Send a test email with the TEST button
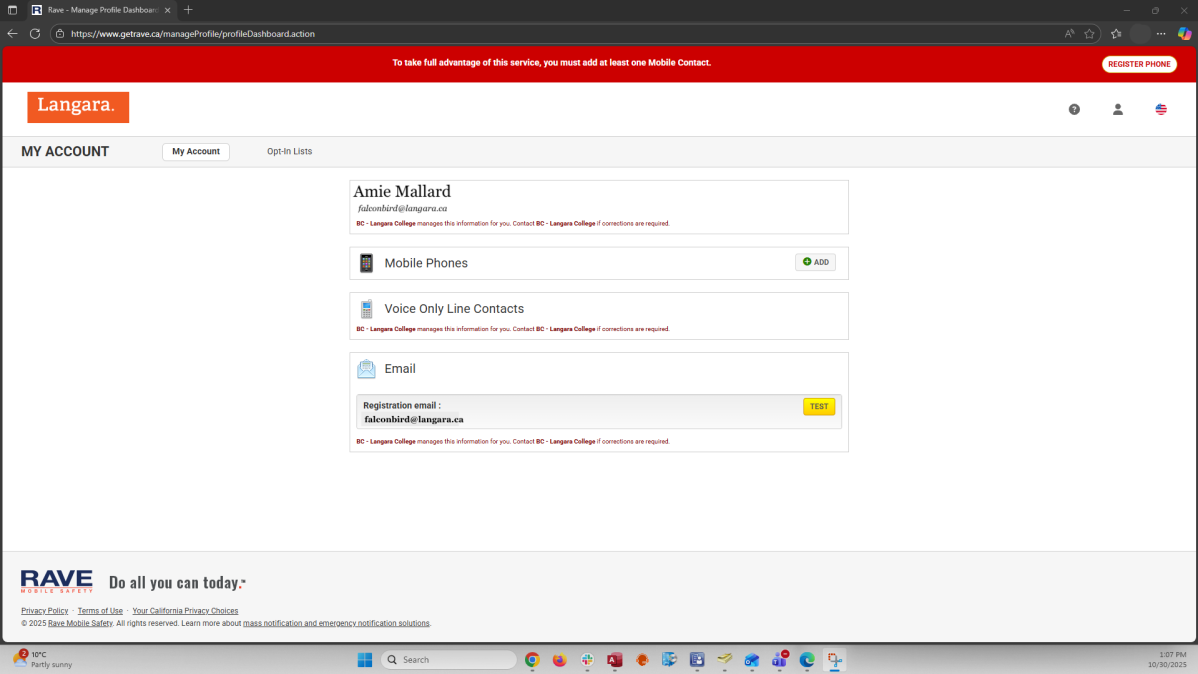Screen dimensions: 1198x674 point(818,407)
